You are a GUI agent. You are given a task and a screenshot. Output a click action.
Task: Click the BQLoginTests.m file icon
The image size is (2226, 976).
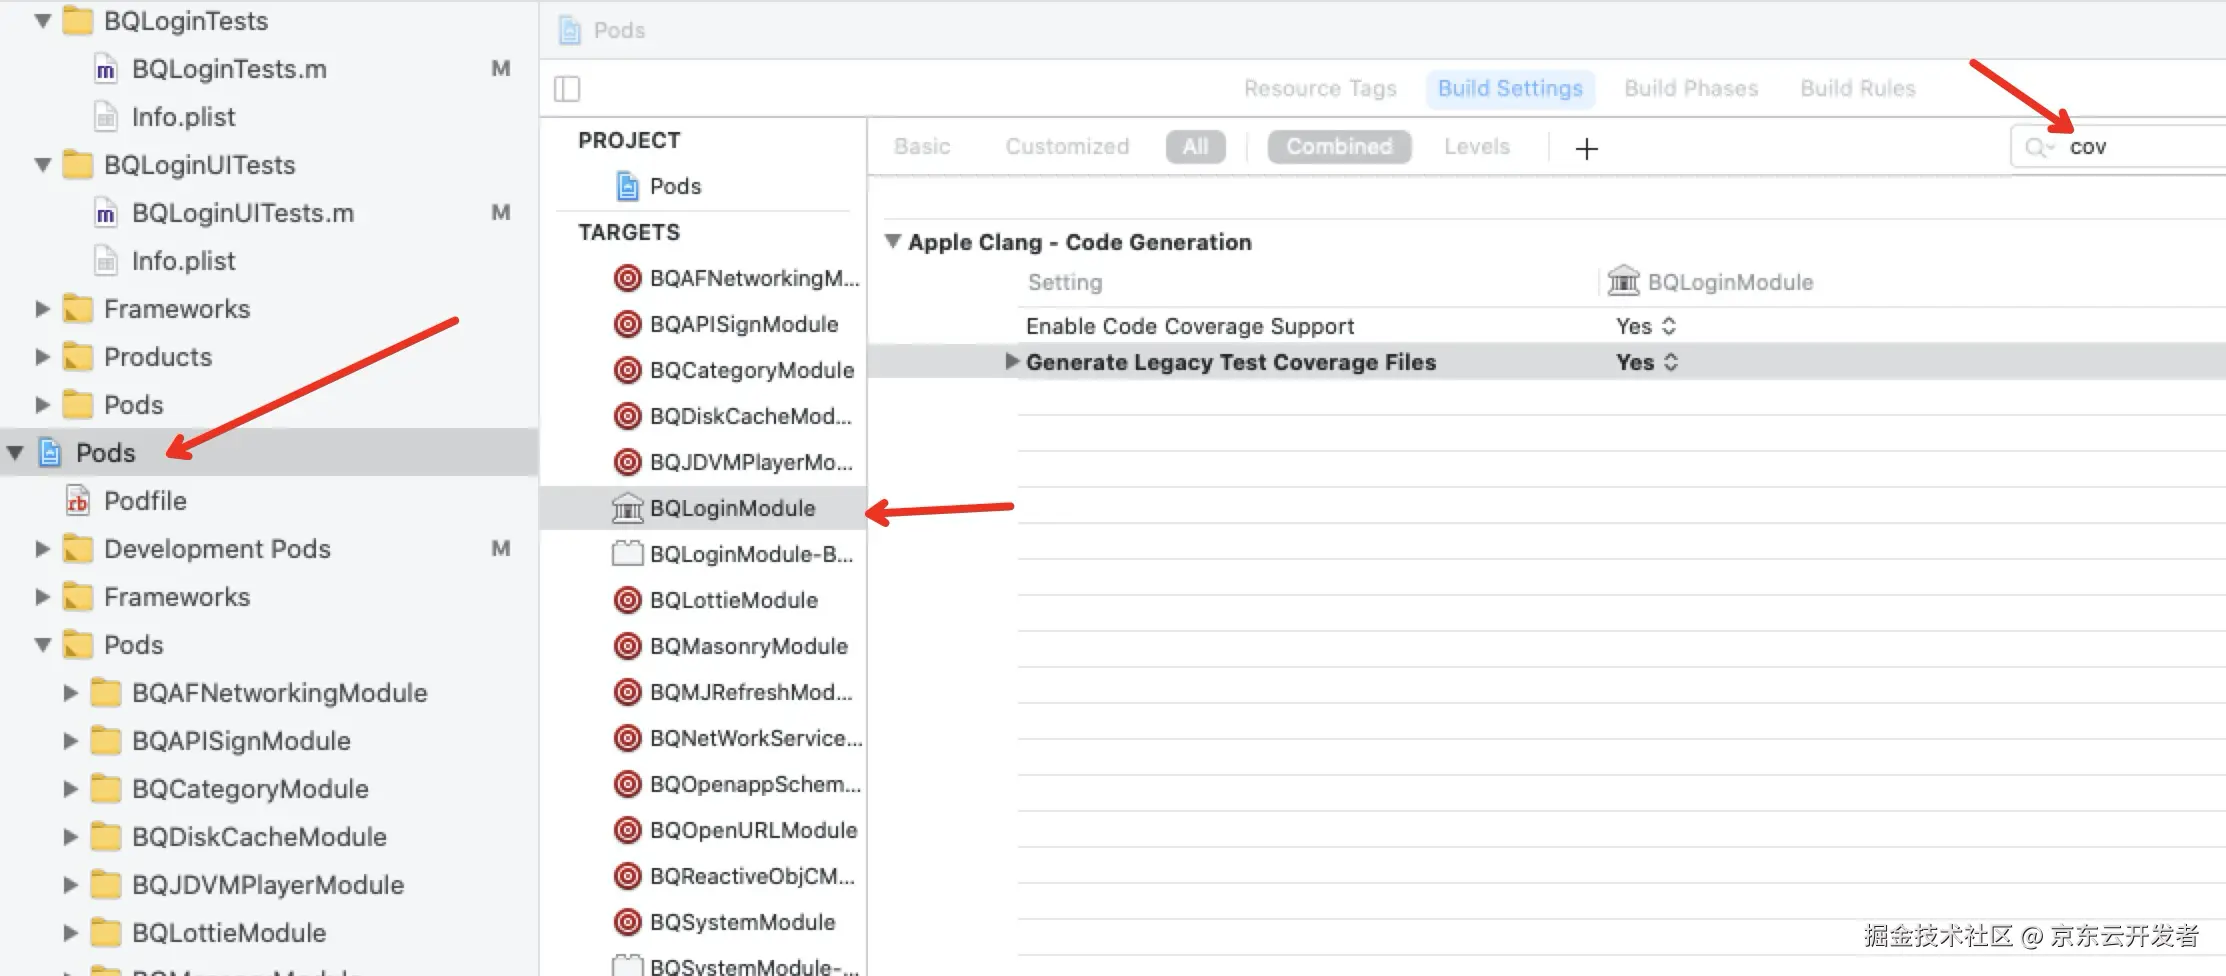(x=105, y=69)
